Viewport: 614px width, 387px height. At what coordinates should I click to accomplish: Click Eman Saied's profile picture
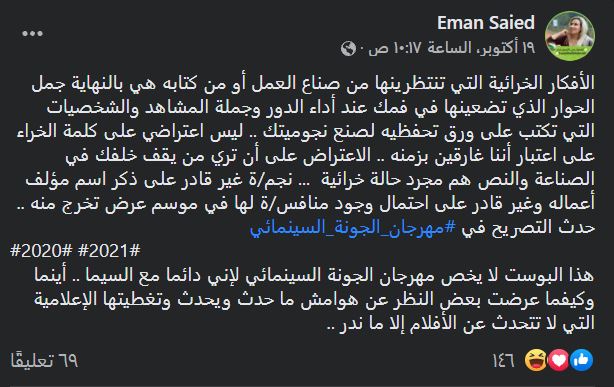[x=570, y=36]
